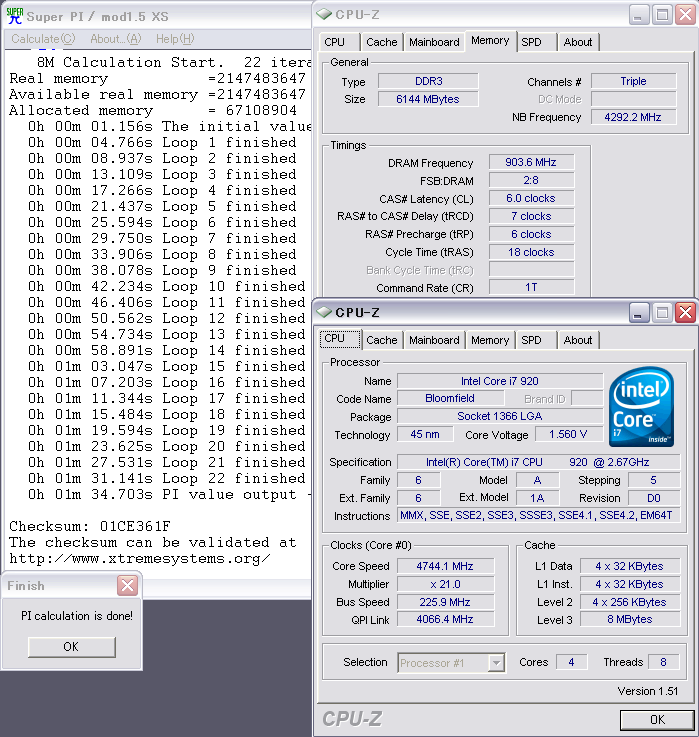Screen dimensions: 699x737
Task: Select Mainboard tab in lower CPU-Z window
Action: 434,340
